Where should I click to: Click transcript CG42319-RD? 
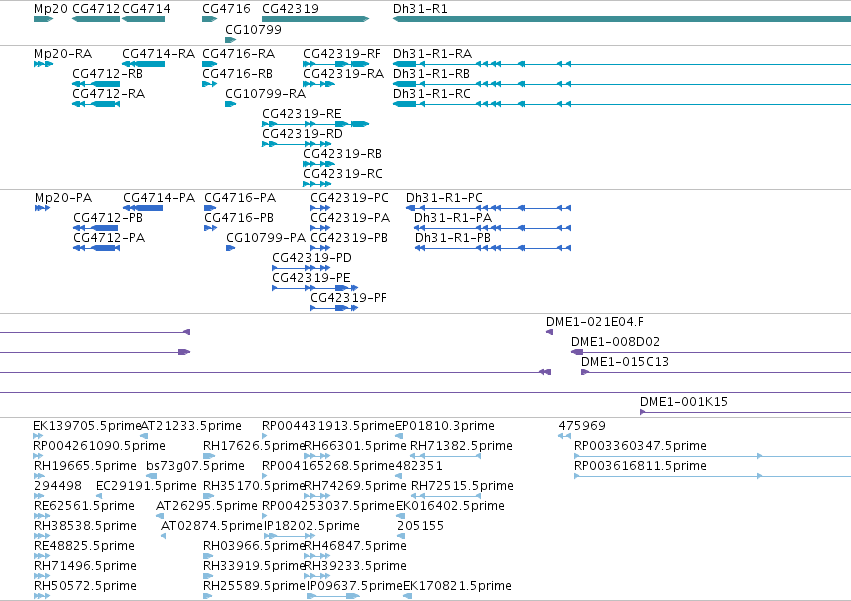[302, 134]
